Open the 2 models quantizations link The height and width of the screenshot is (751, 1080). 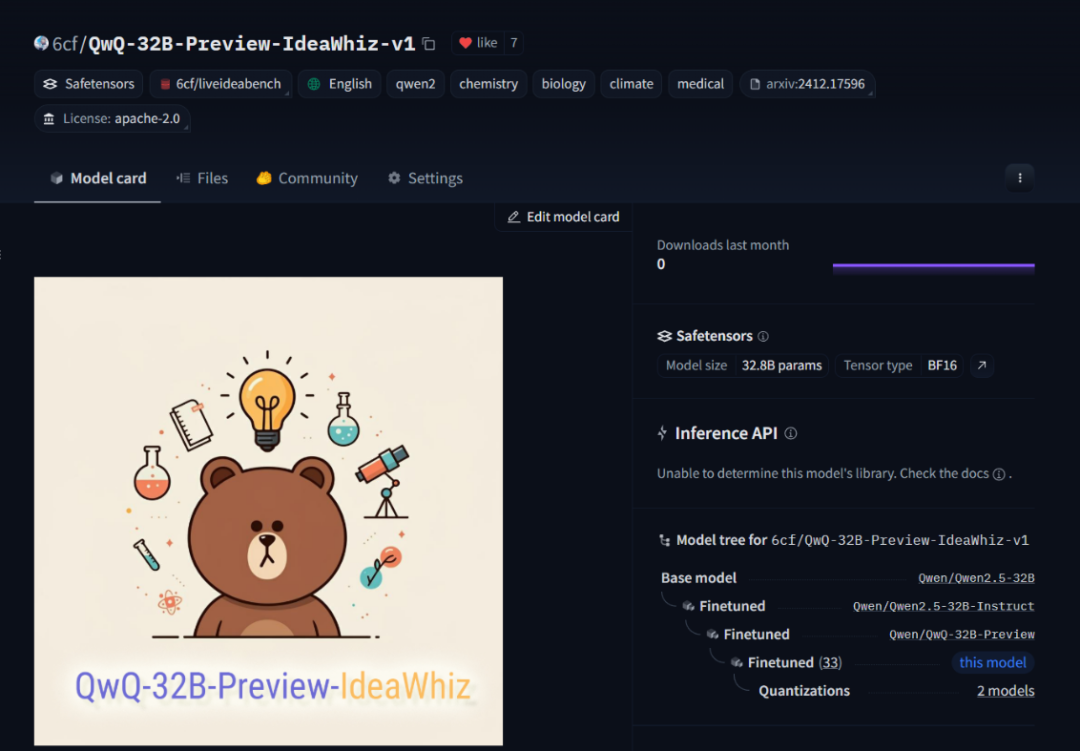[x=1005, y=691]
